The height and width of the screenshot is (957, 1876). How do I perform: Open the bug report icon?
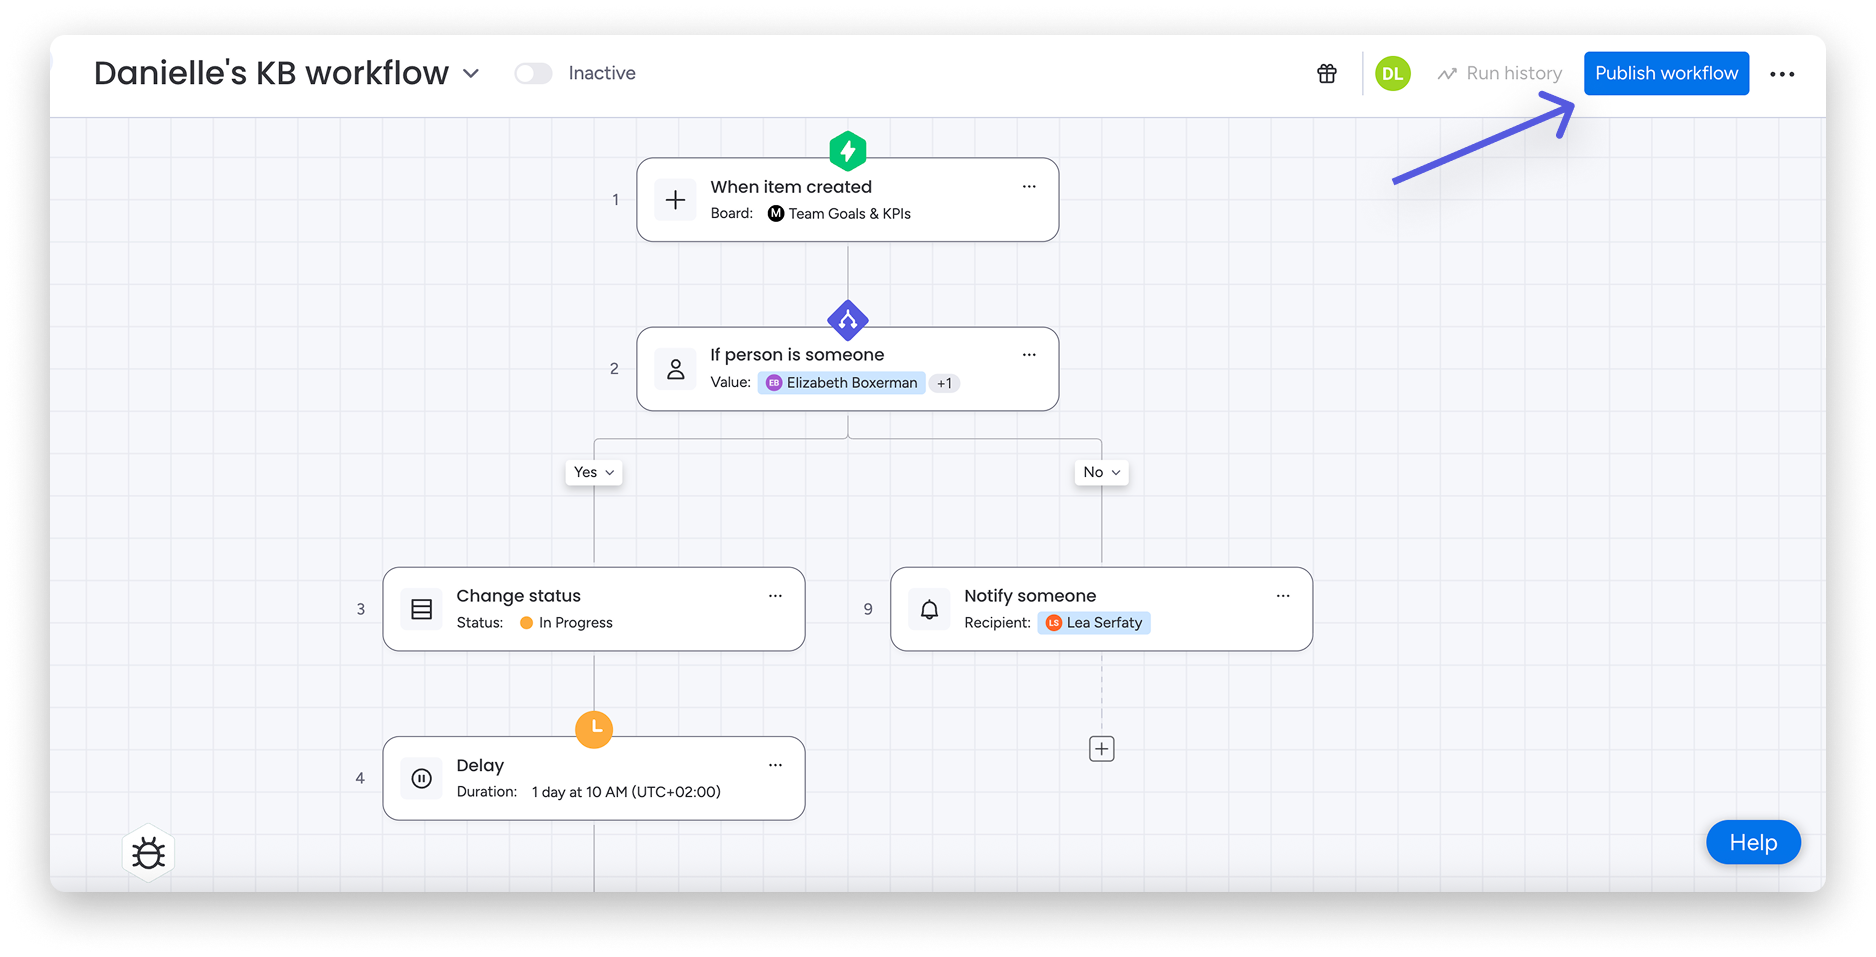(x=149, y=853)
